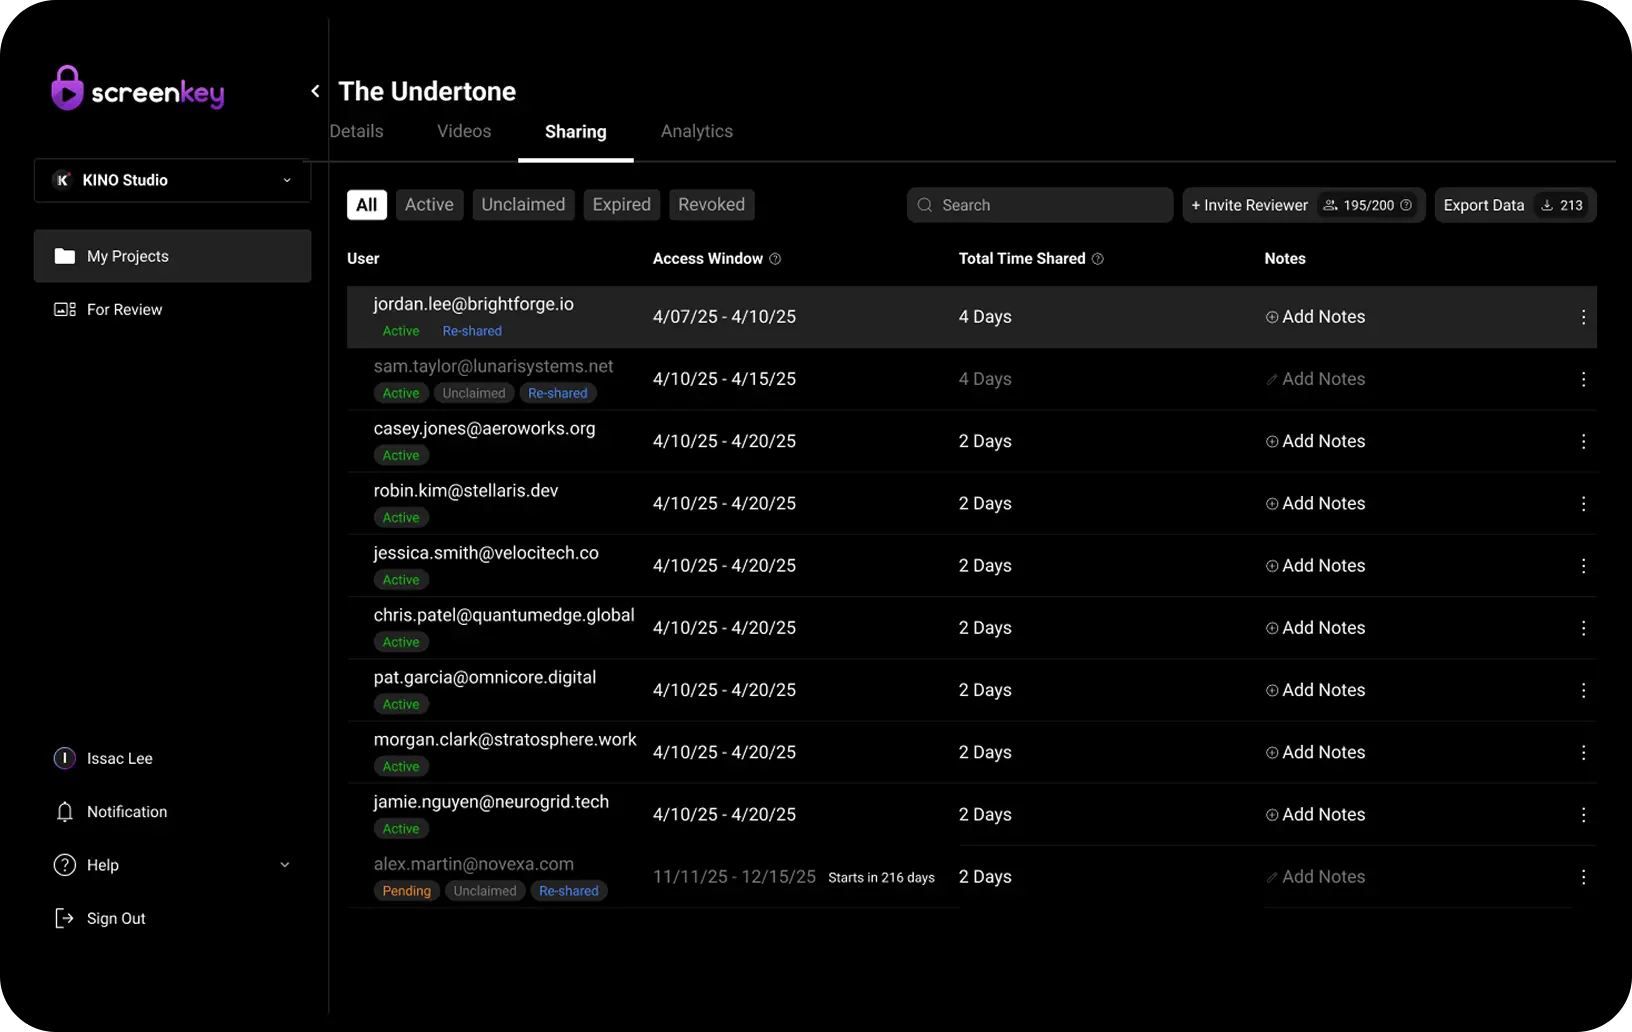Viewport: 1632px width, 1032px height.
Task: Open three-dot menu for casey.jones@aeroworks.org
Action: tap(1583, 441)
